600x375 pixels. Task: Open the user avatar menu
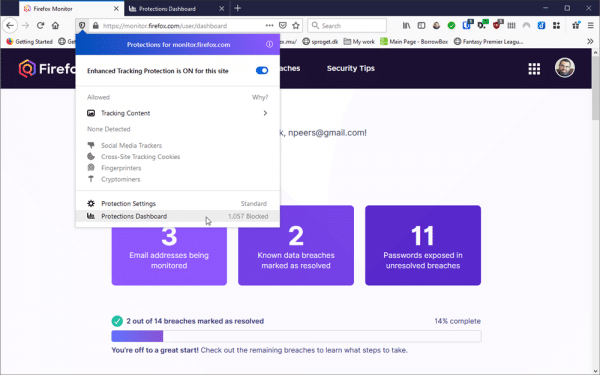click(565, 68)
